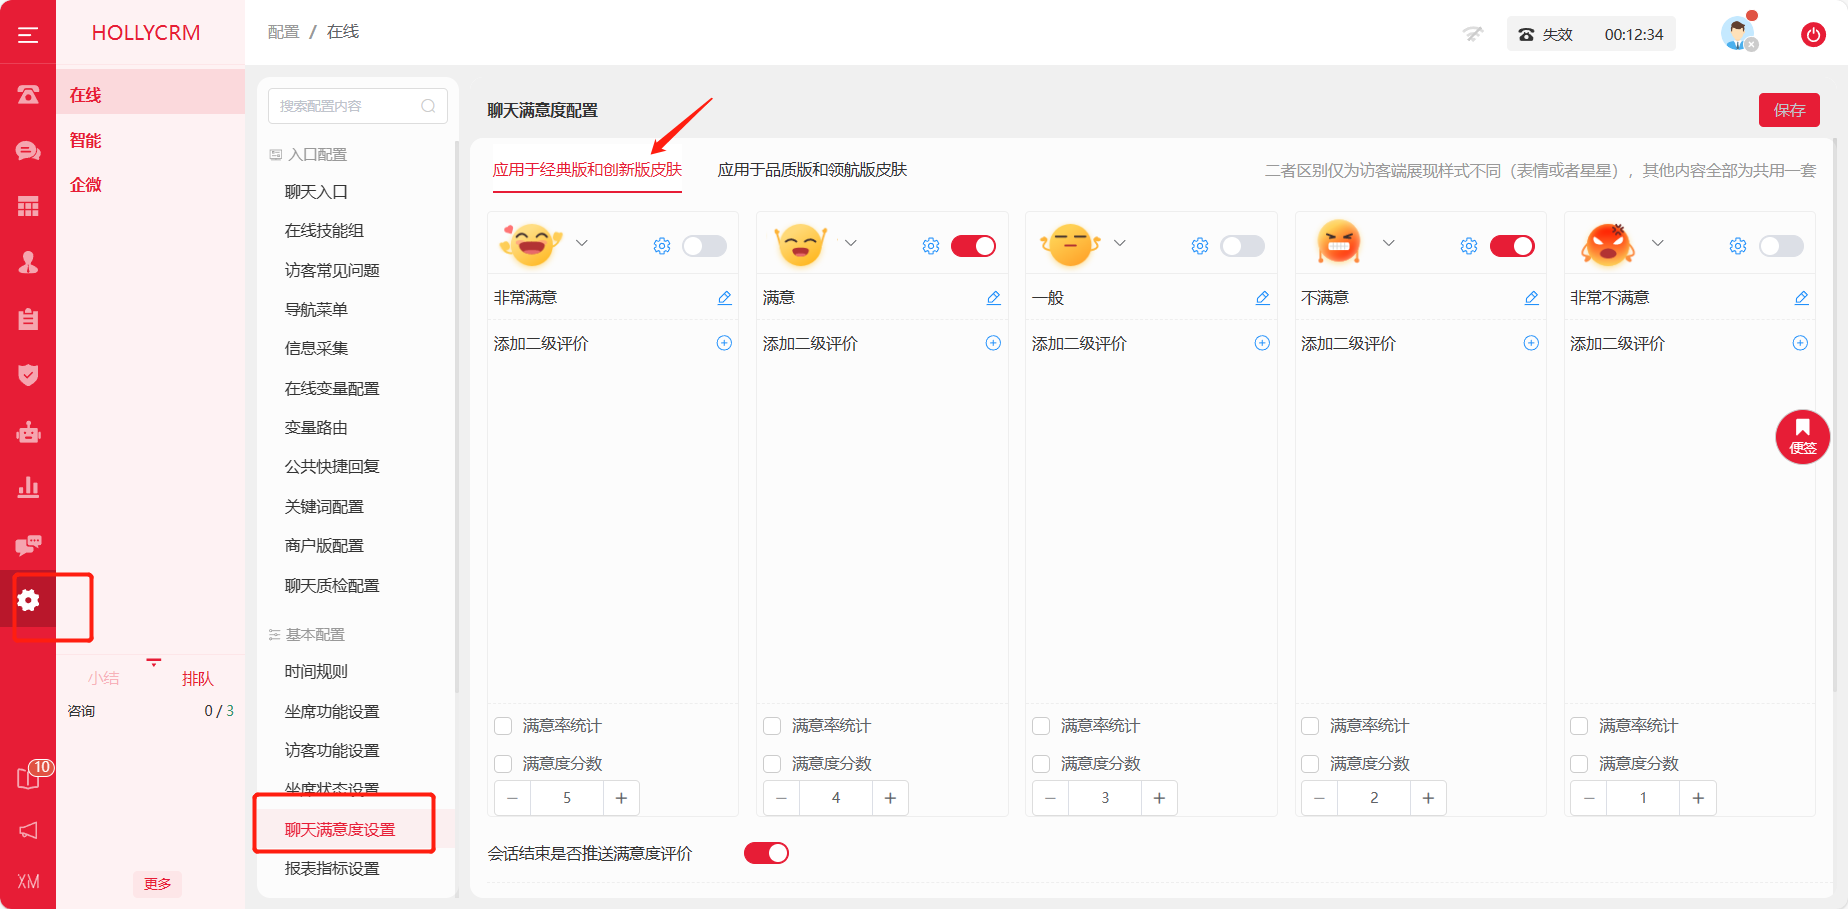Turn off the 满意 rating toggle

coord(973,246)
